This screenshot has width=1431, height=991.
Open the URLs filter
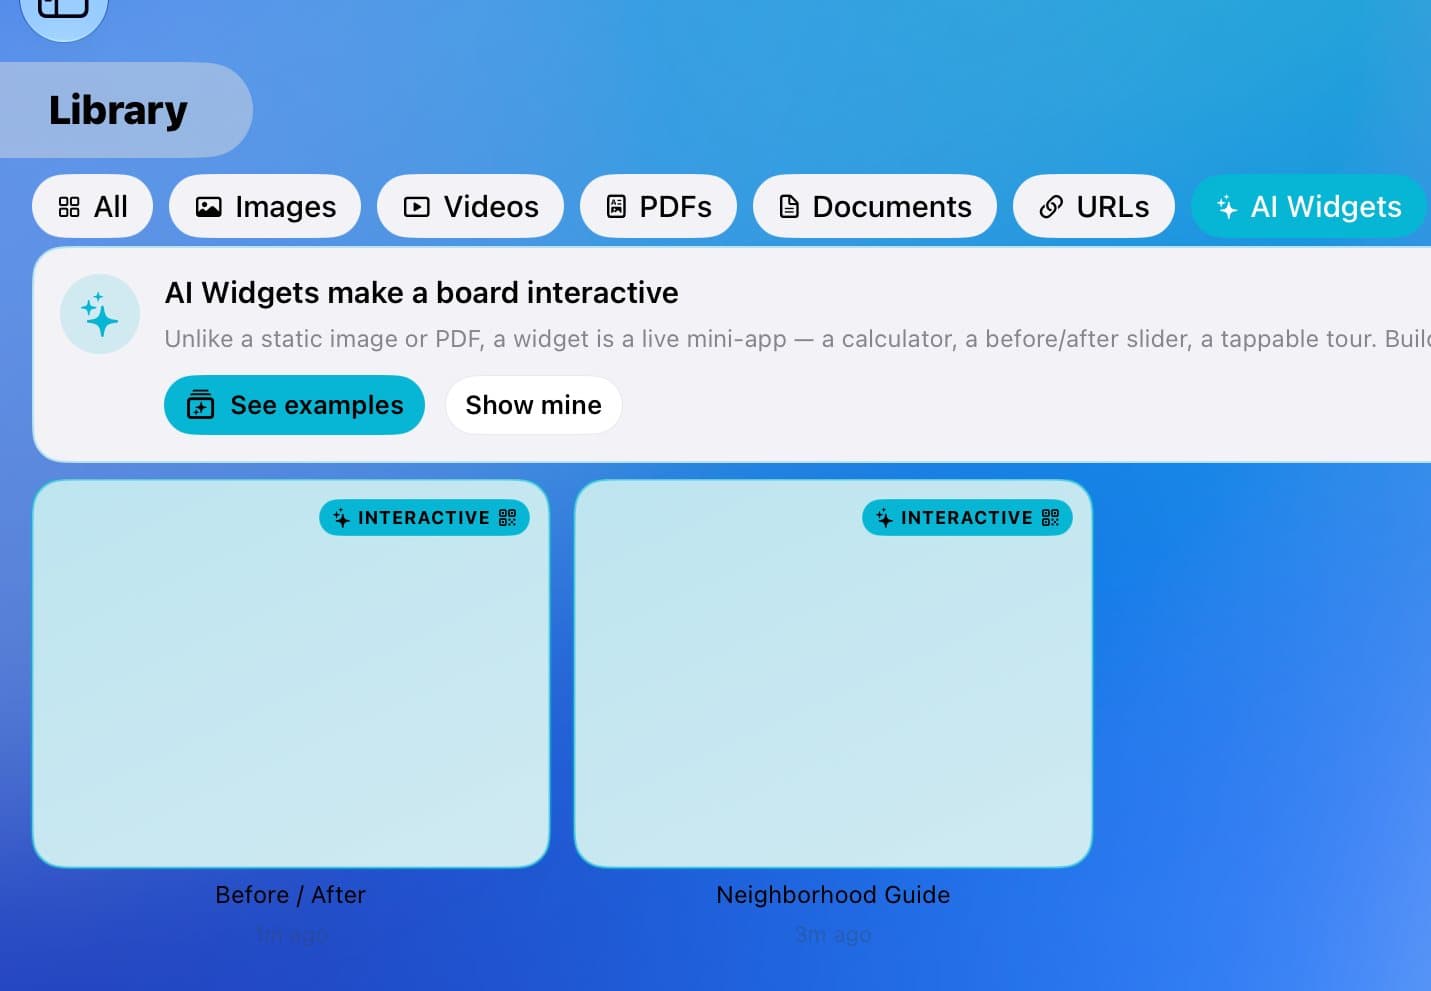pyautogui.click(x=1094, y=206)
